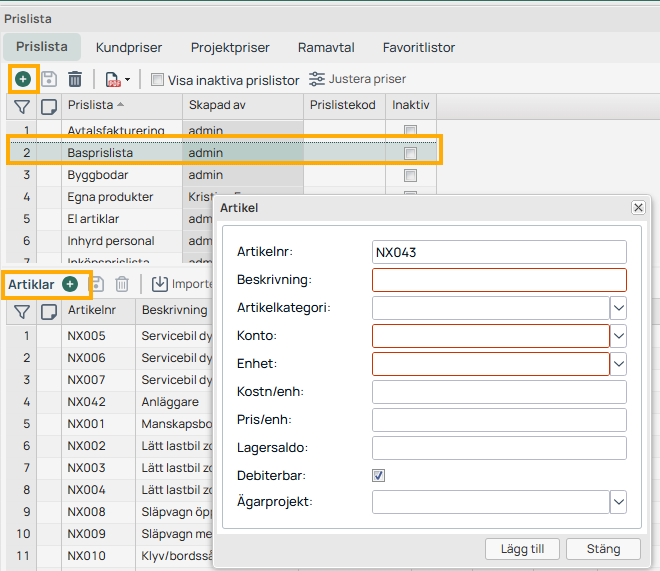The width and height of the screenshot is (660, 571).
Task: Click the green add price list icon
Action: (23, 78)
